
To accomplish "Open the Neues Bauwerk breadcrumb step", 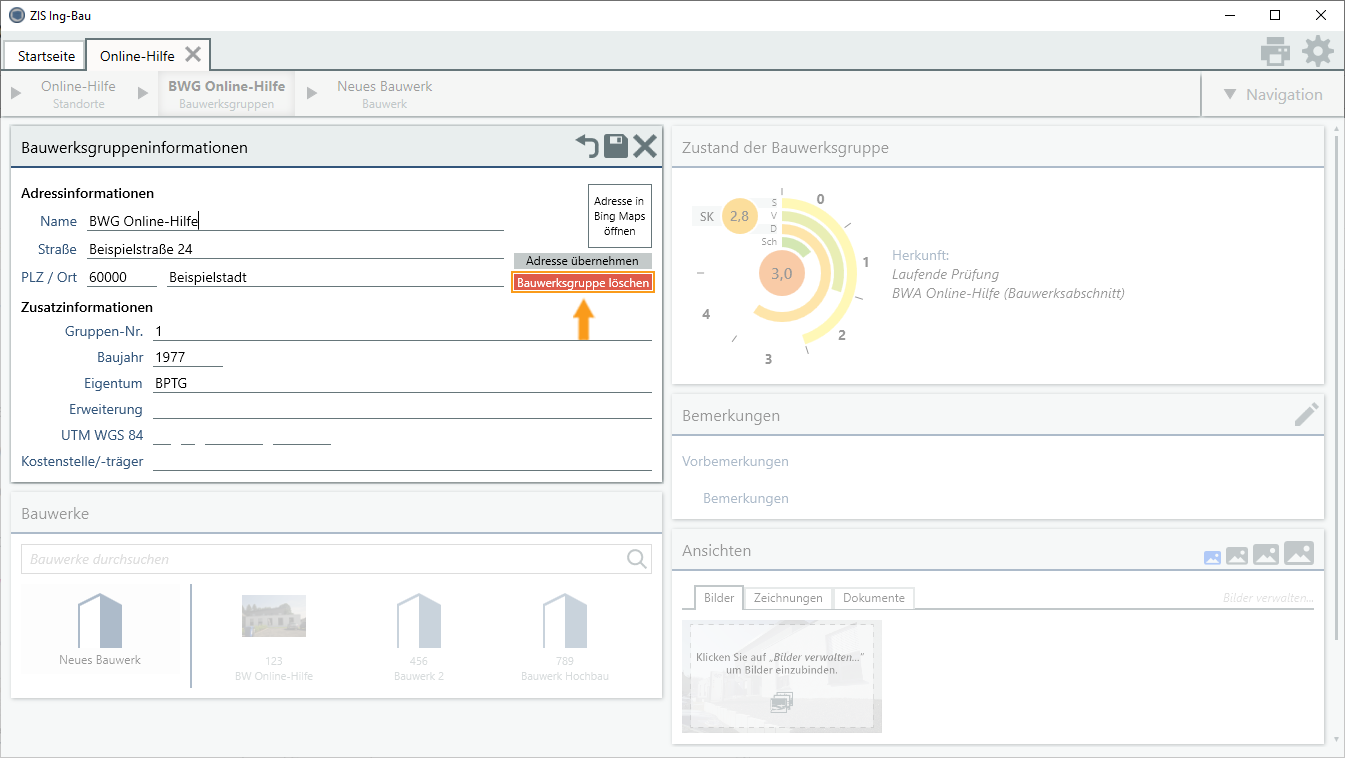I will pyautogui.click(x=384, y=94).
